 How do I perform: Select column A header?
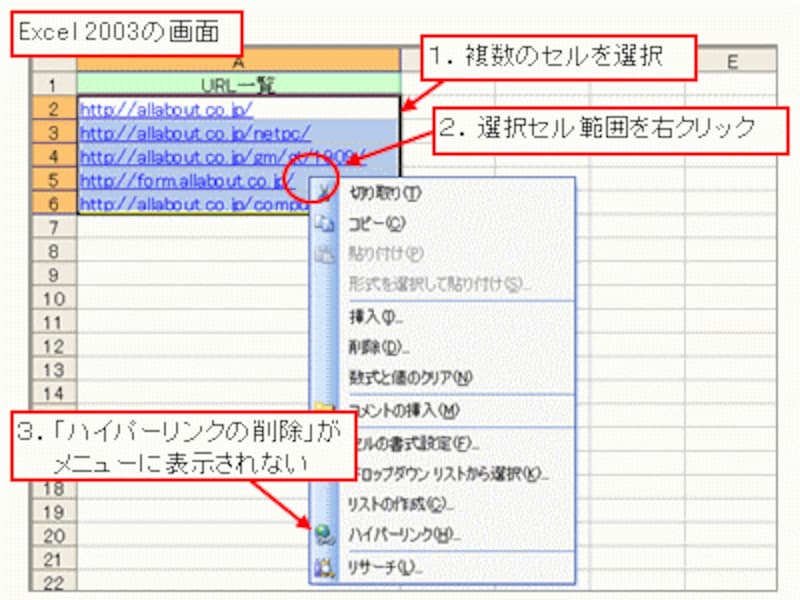(x=238, y=61)
